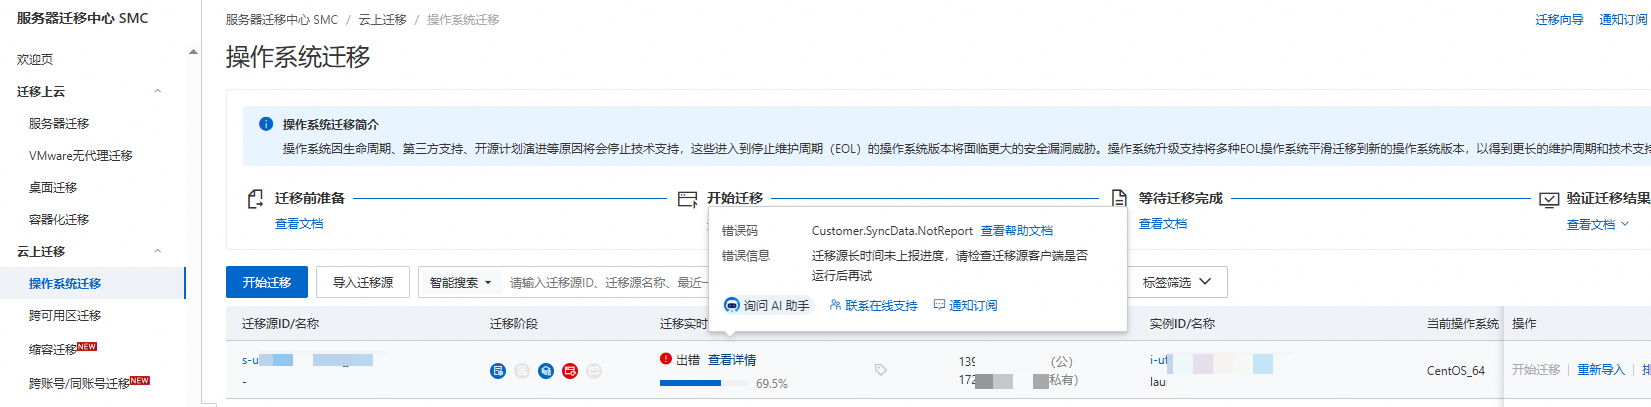Open the 标签筛选 dropdown

pos(1177,283)
